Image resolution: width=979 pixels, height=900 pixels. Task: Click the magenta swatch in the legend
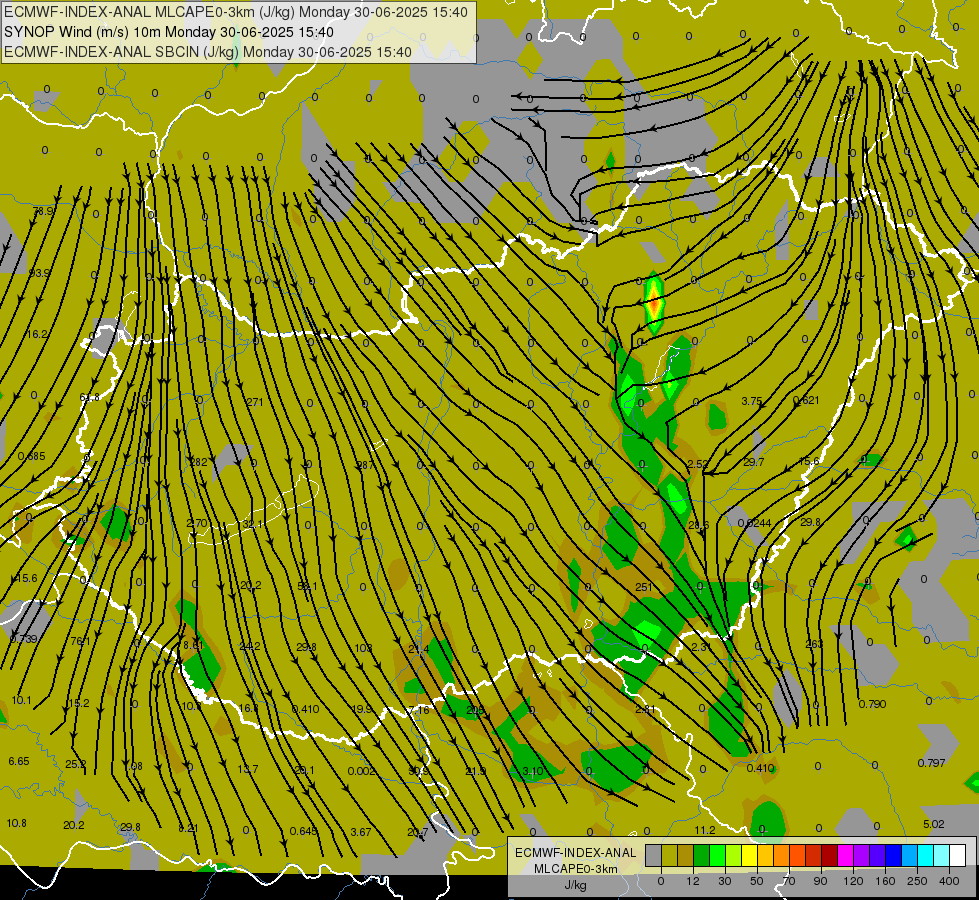(846, 856)
